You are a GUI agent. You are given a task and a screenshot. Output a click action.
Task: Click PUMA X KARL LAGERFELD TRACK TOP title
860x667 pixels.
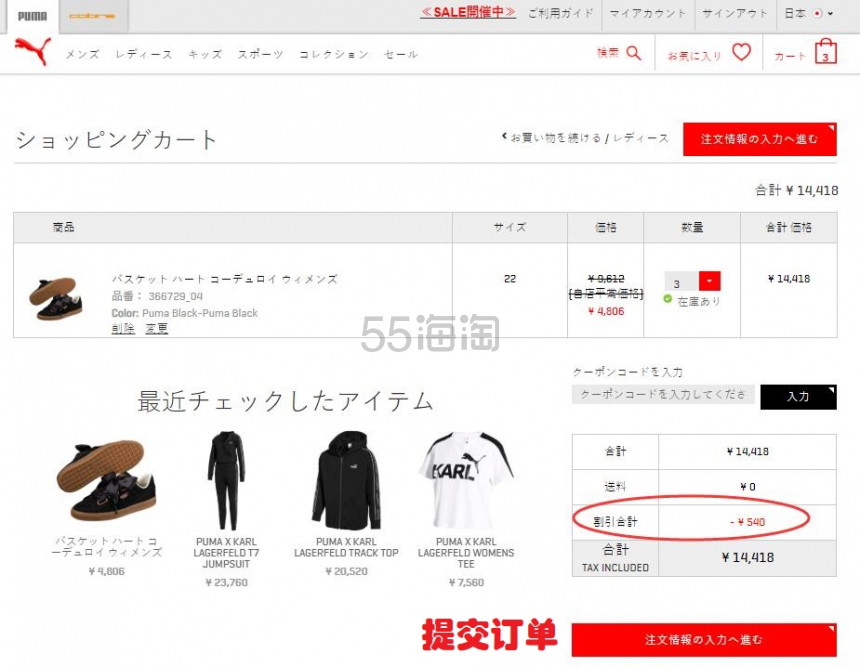tap(346, 547)
